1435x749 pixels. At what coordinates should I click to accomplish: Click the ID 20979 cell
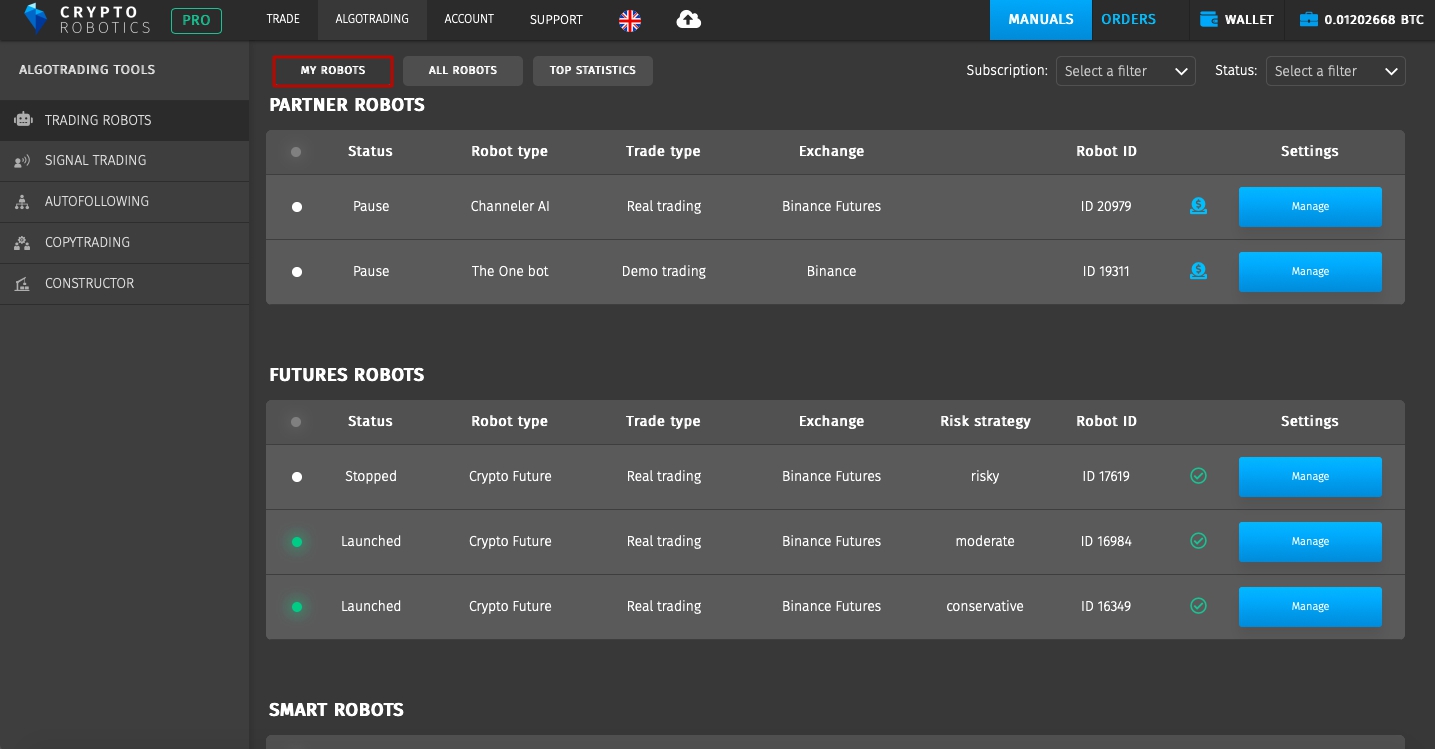point(1106,207)
